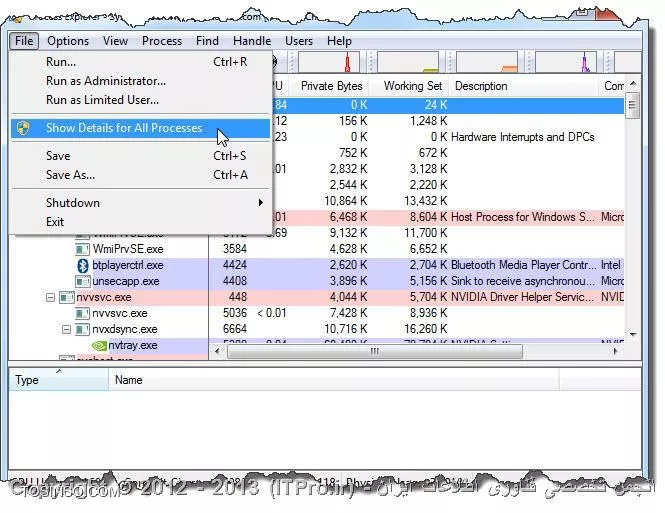Click the orange toolbar mini graph
Viewport: 665px width, 513px height.
[x=487, y=62]
